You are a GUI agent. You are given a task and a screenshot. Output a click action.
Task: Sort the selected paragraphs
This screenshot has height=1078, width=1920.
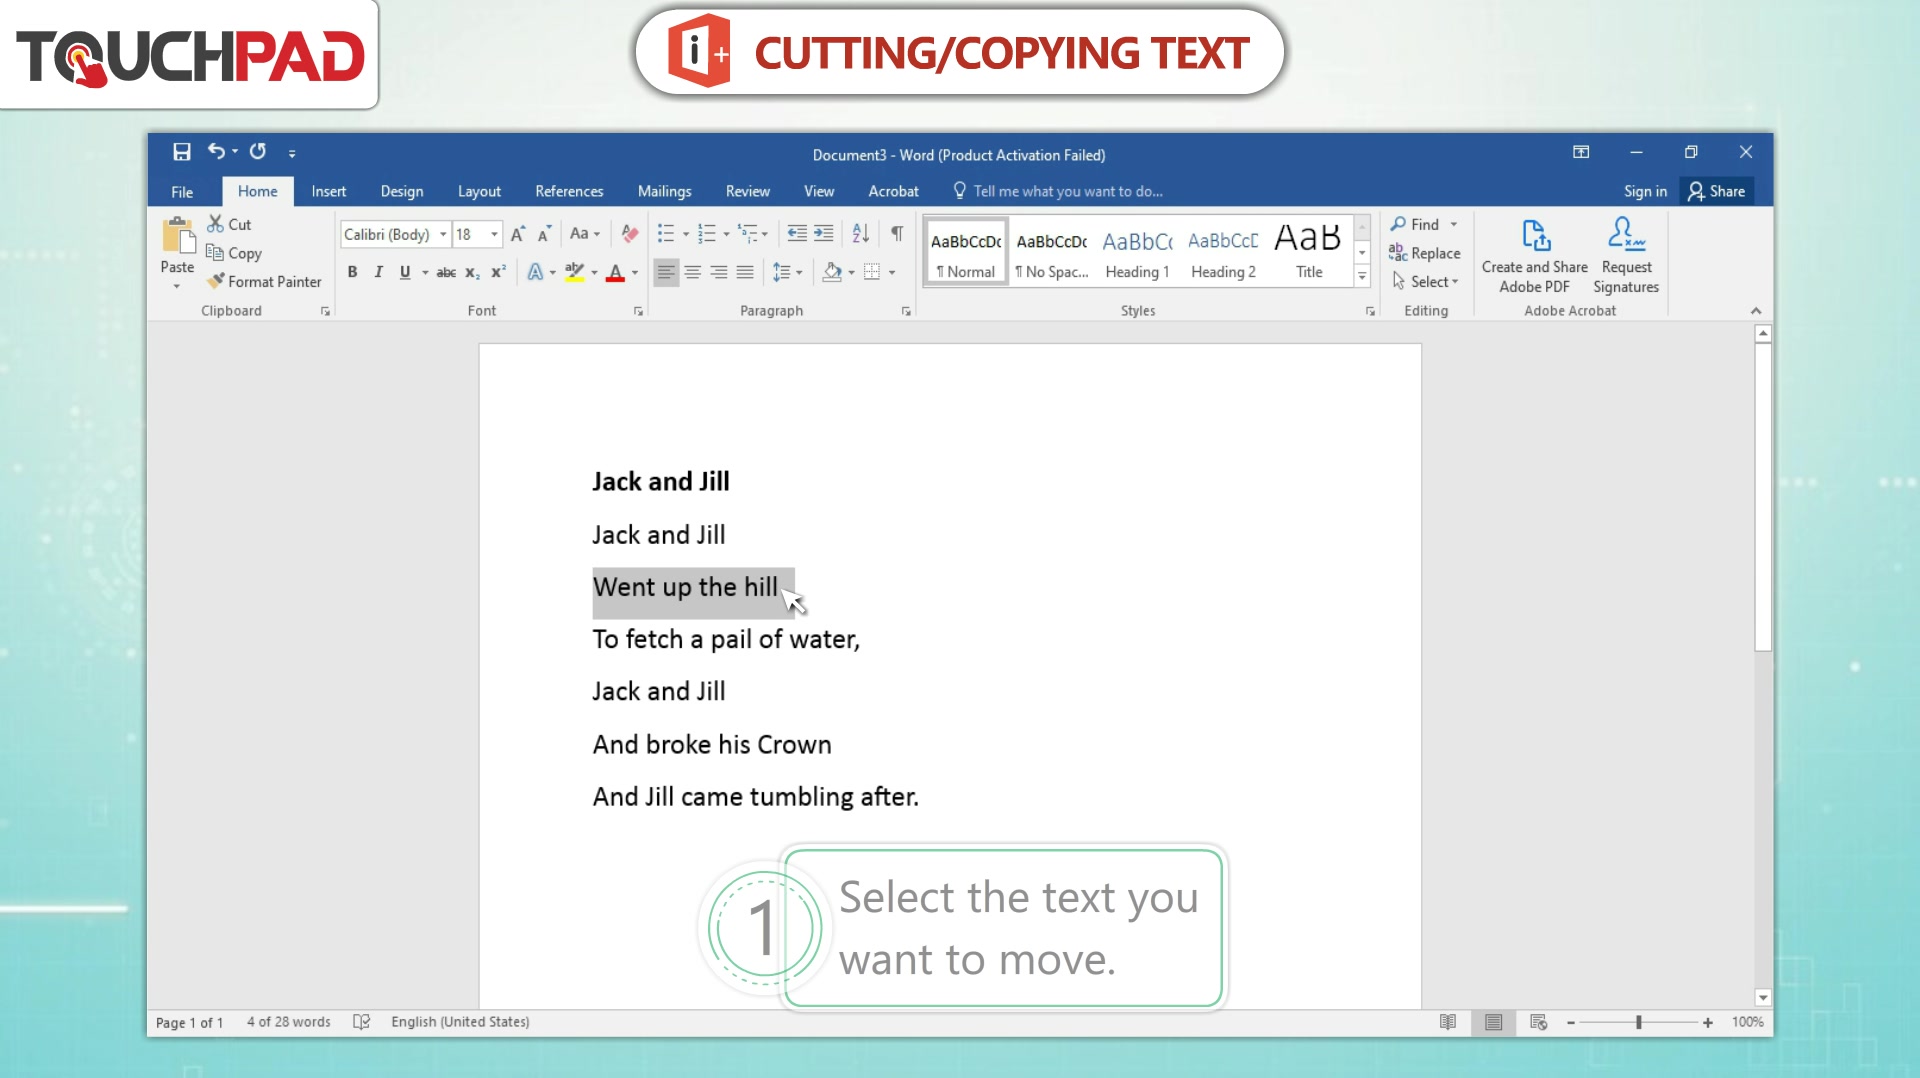click(861, 234)
